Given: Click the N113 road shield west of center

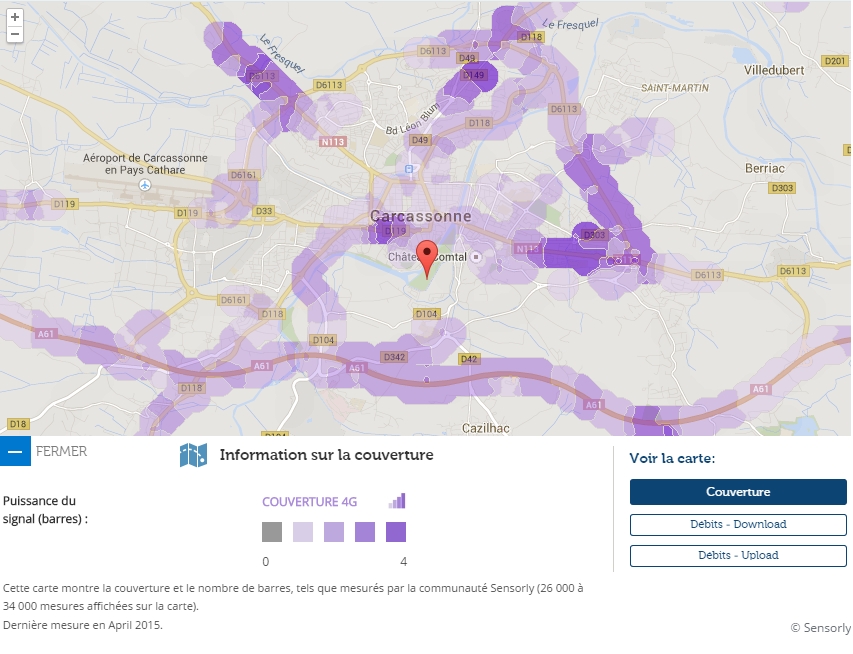Looking at the screenshot, I should click(x=332, y=141).
